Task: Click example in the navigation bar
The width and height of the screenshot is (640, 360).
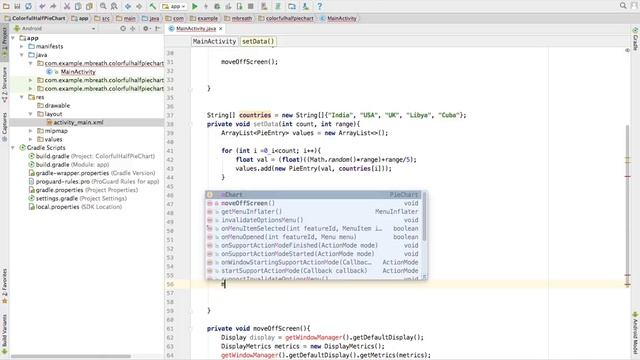Action: [x=204, y=18]
